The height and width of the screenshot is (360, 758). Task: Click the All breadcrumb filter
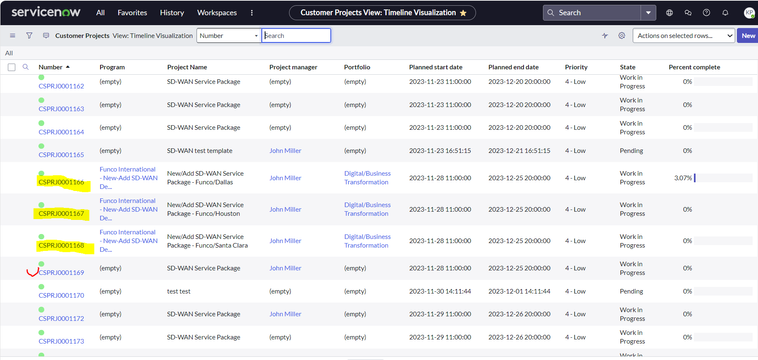9,53
